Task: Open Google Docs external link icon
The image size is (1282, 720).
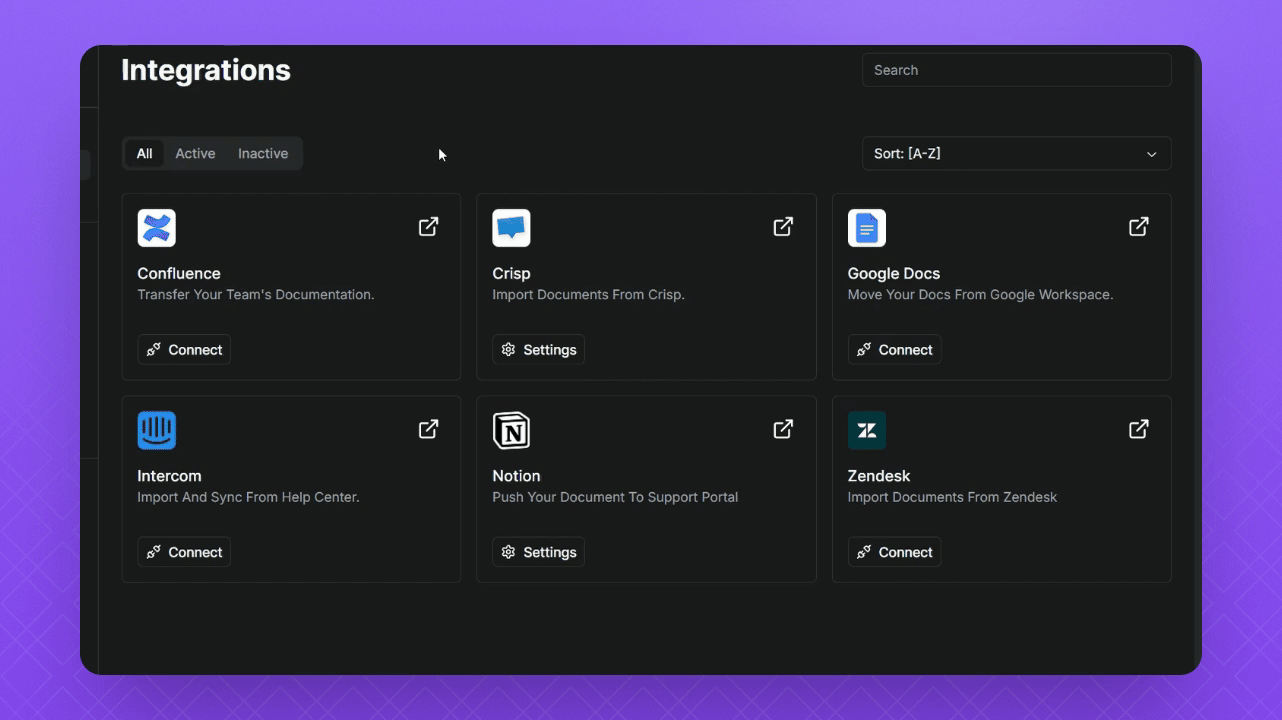Action: coord(1138,227)
